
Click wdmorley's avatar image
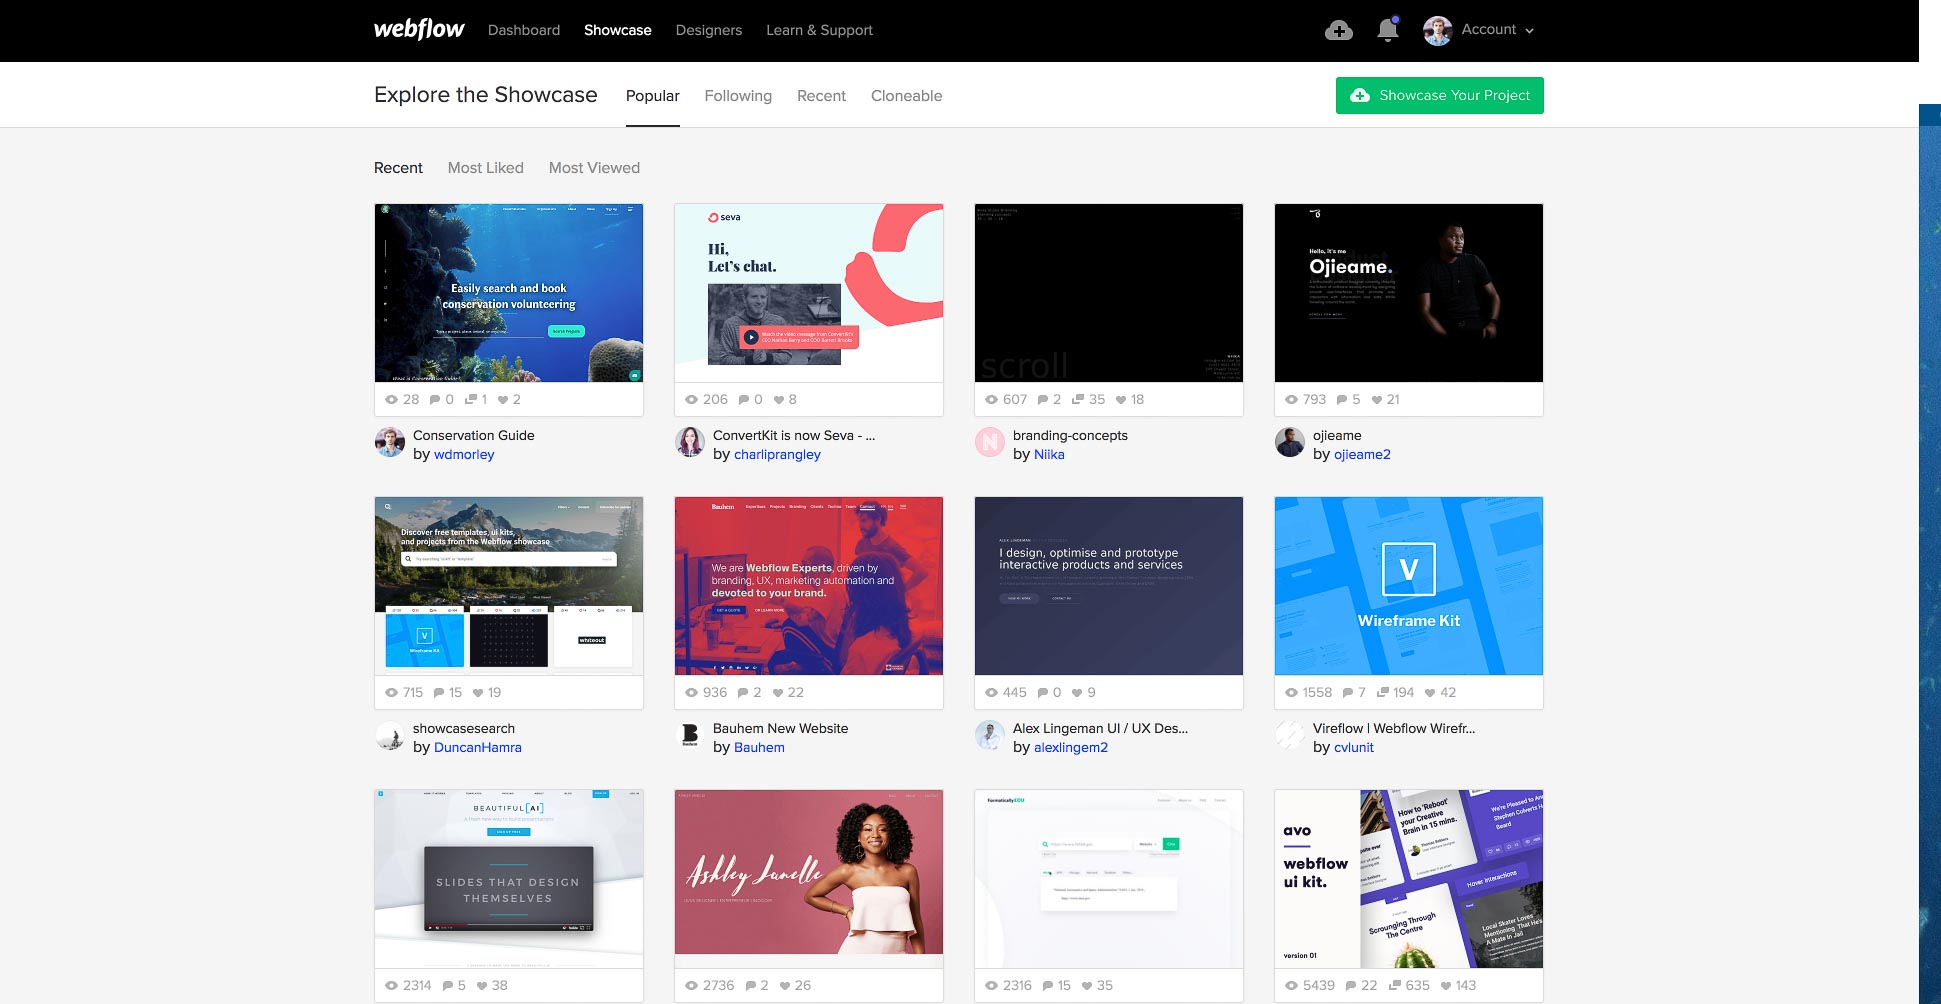[390, 442]
